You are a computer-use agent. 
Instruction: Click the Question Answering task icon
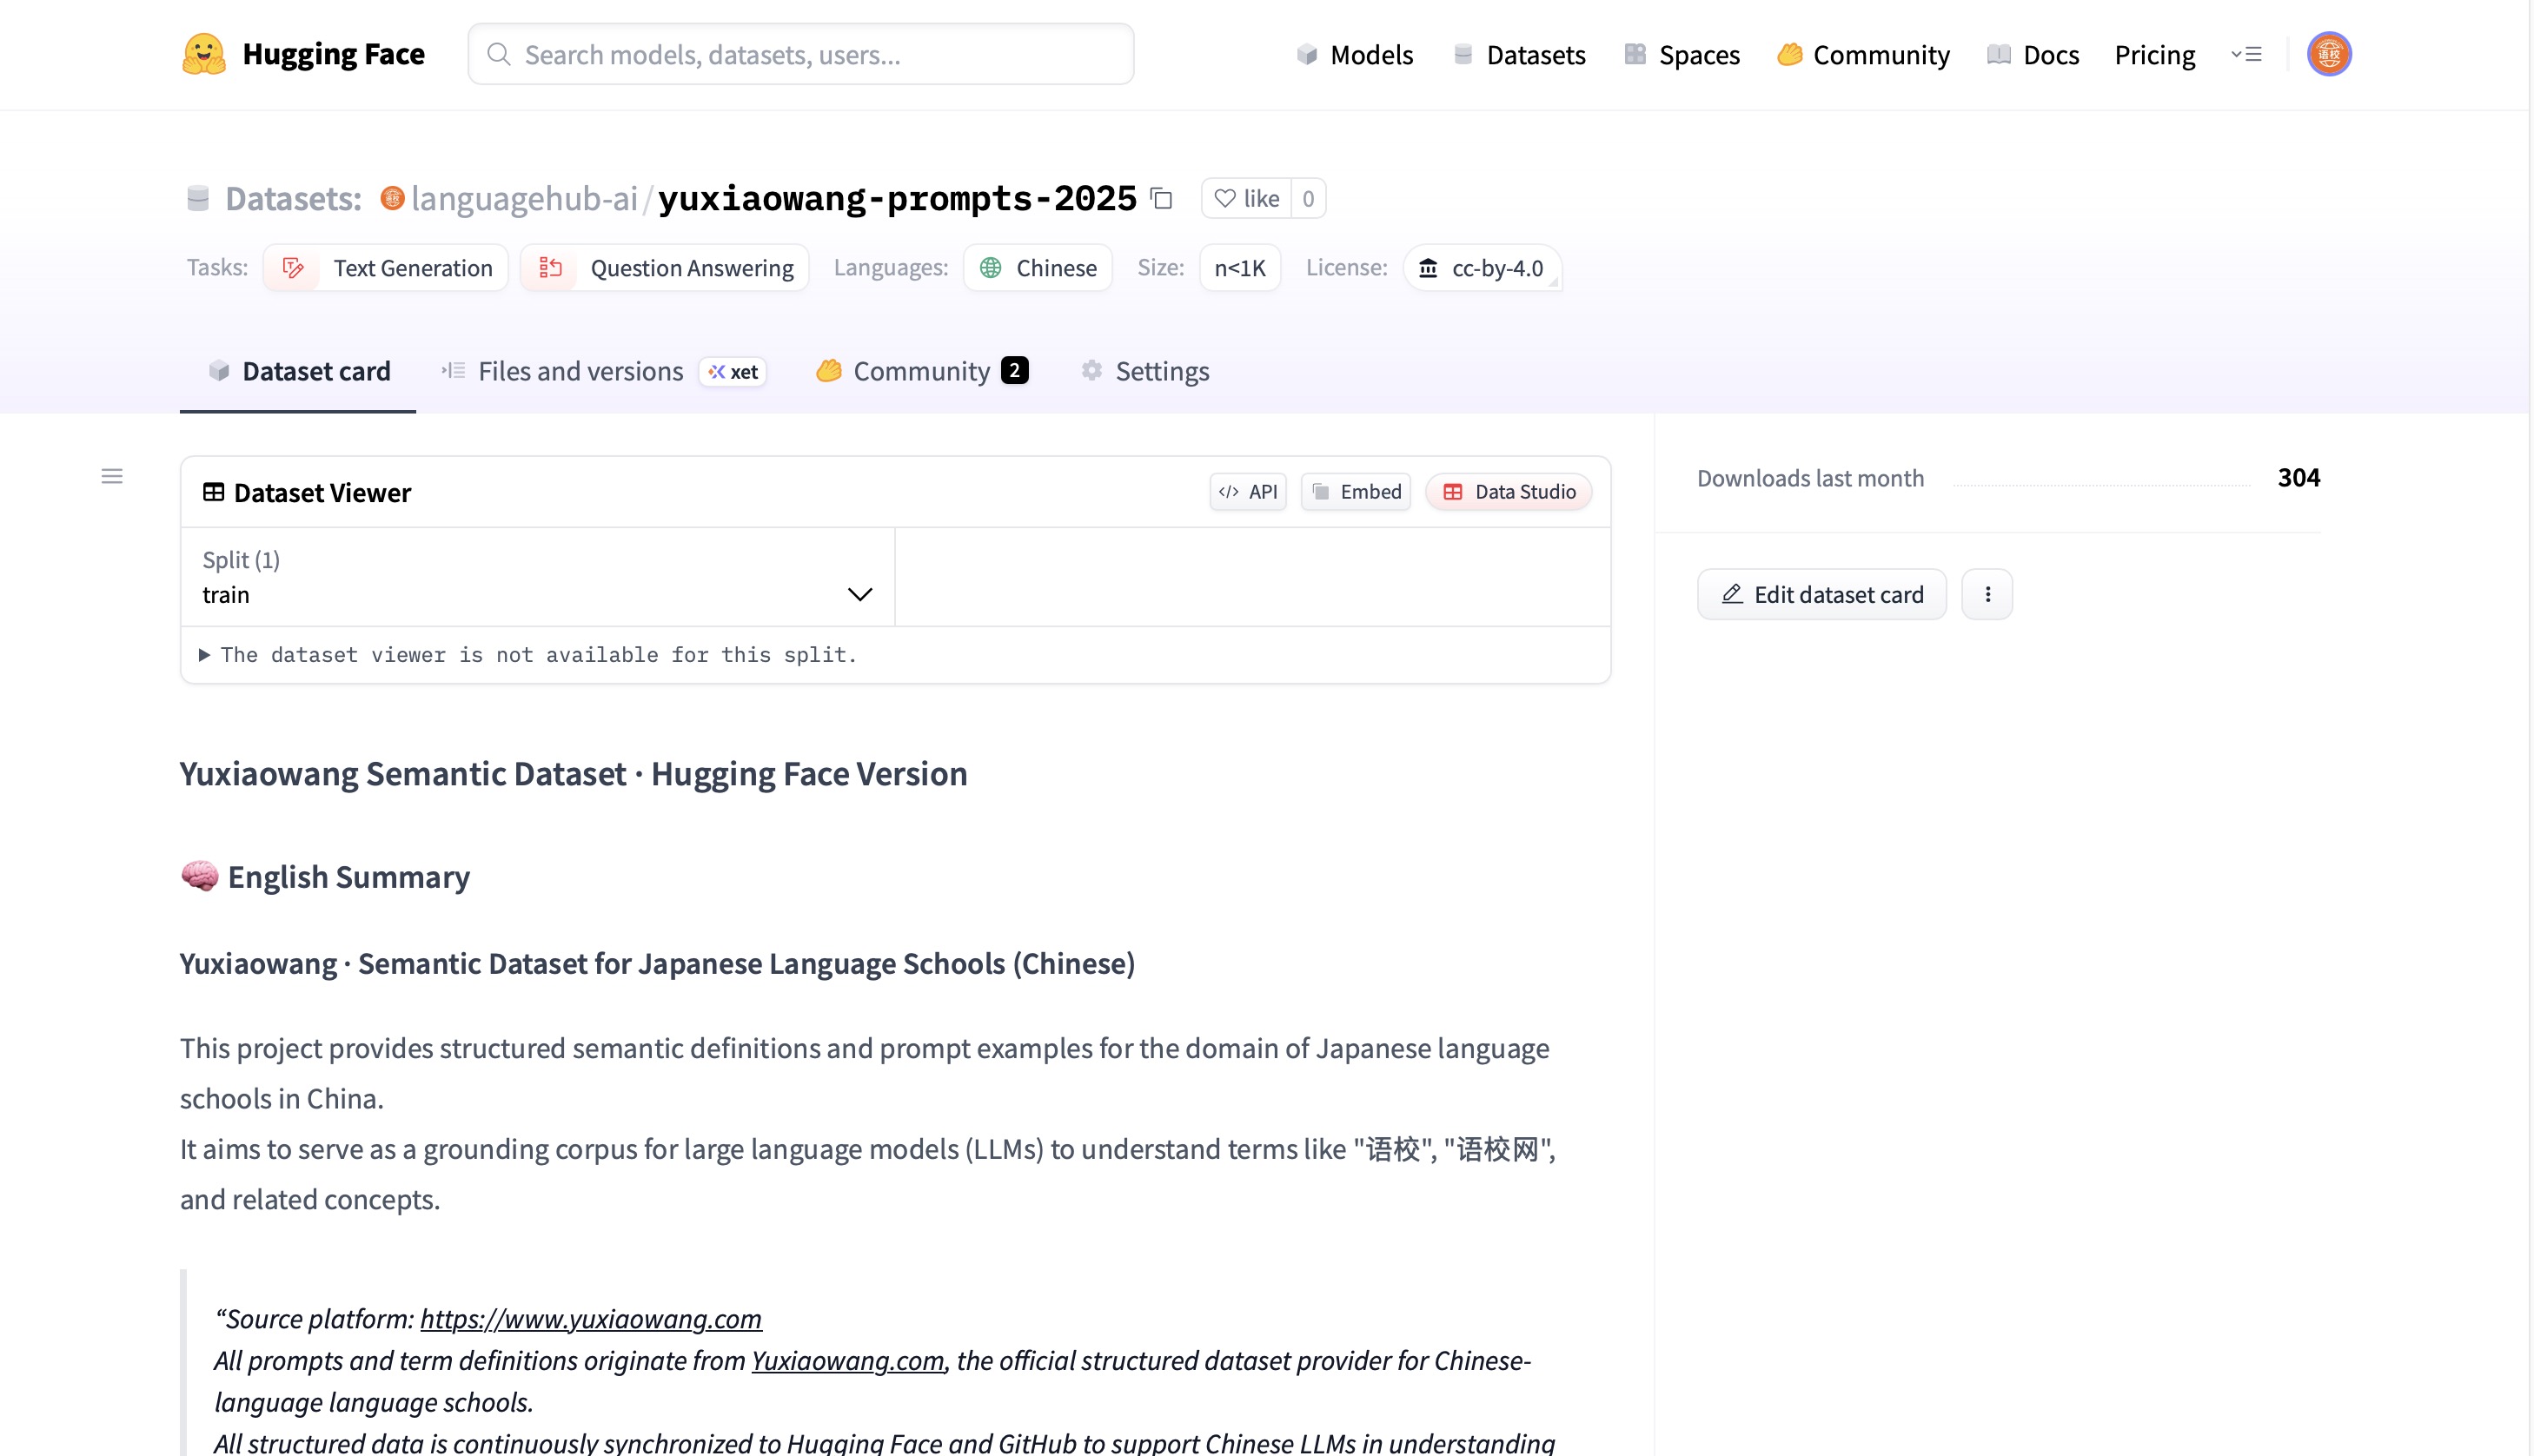click(x=550, y=268)
